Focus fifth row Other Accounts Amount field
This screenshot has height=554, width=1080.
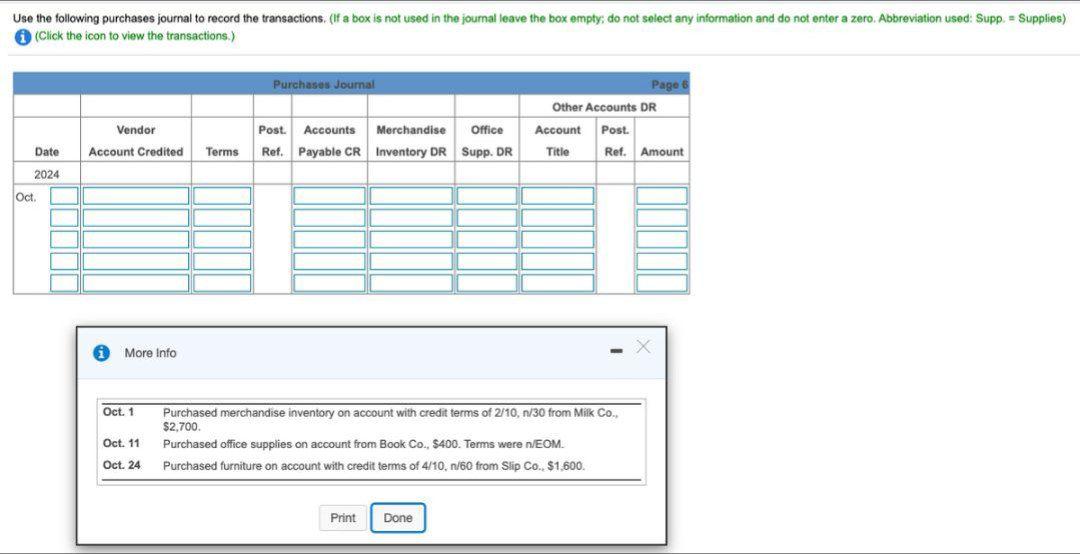click(x=661, y=283)
